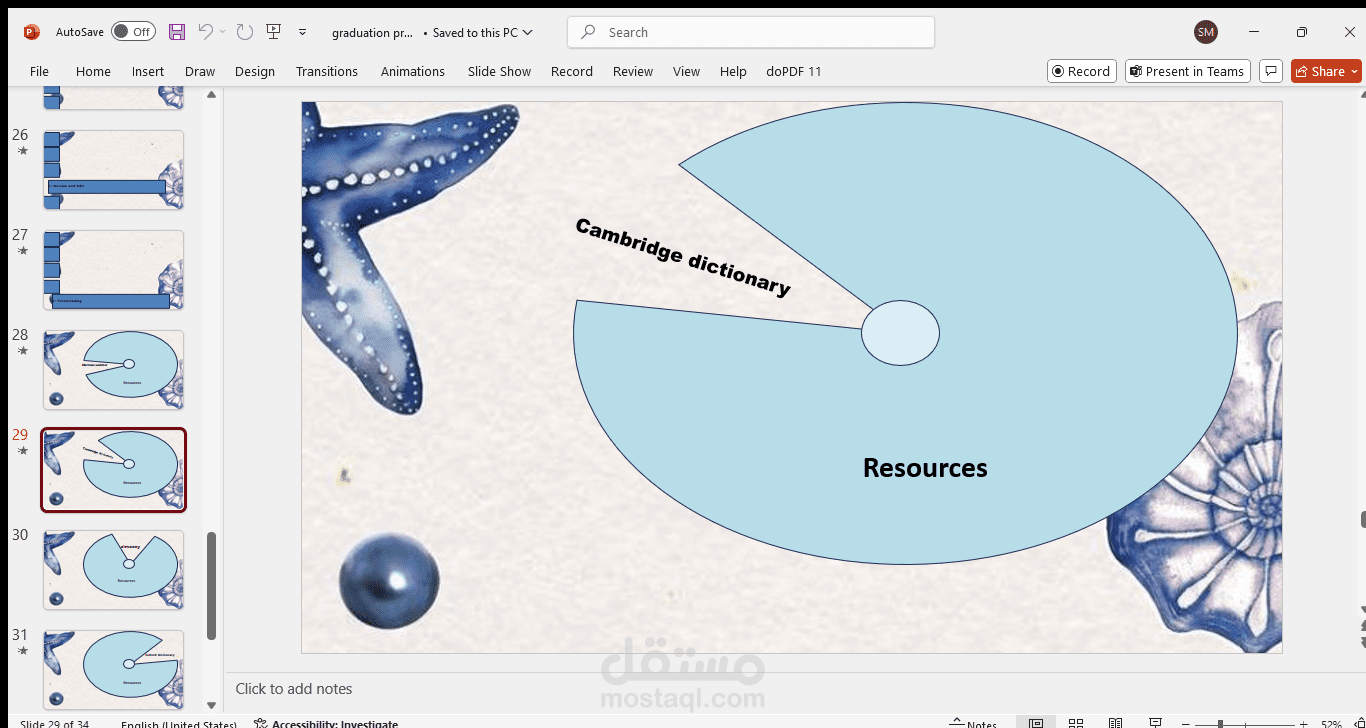The height and width of the screenshot is (728, 1366).
Task: Toggle the AutoSave switch
Action: coord(133,32)
